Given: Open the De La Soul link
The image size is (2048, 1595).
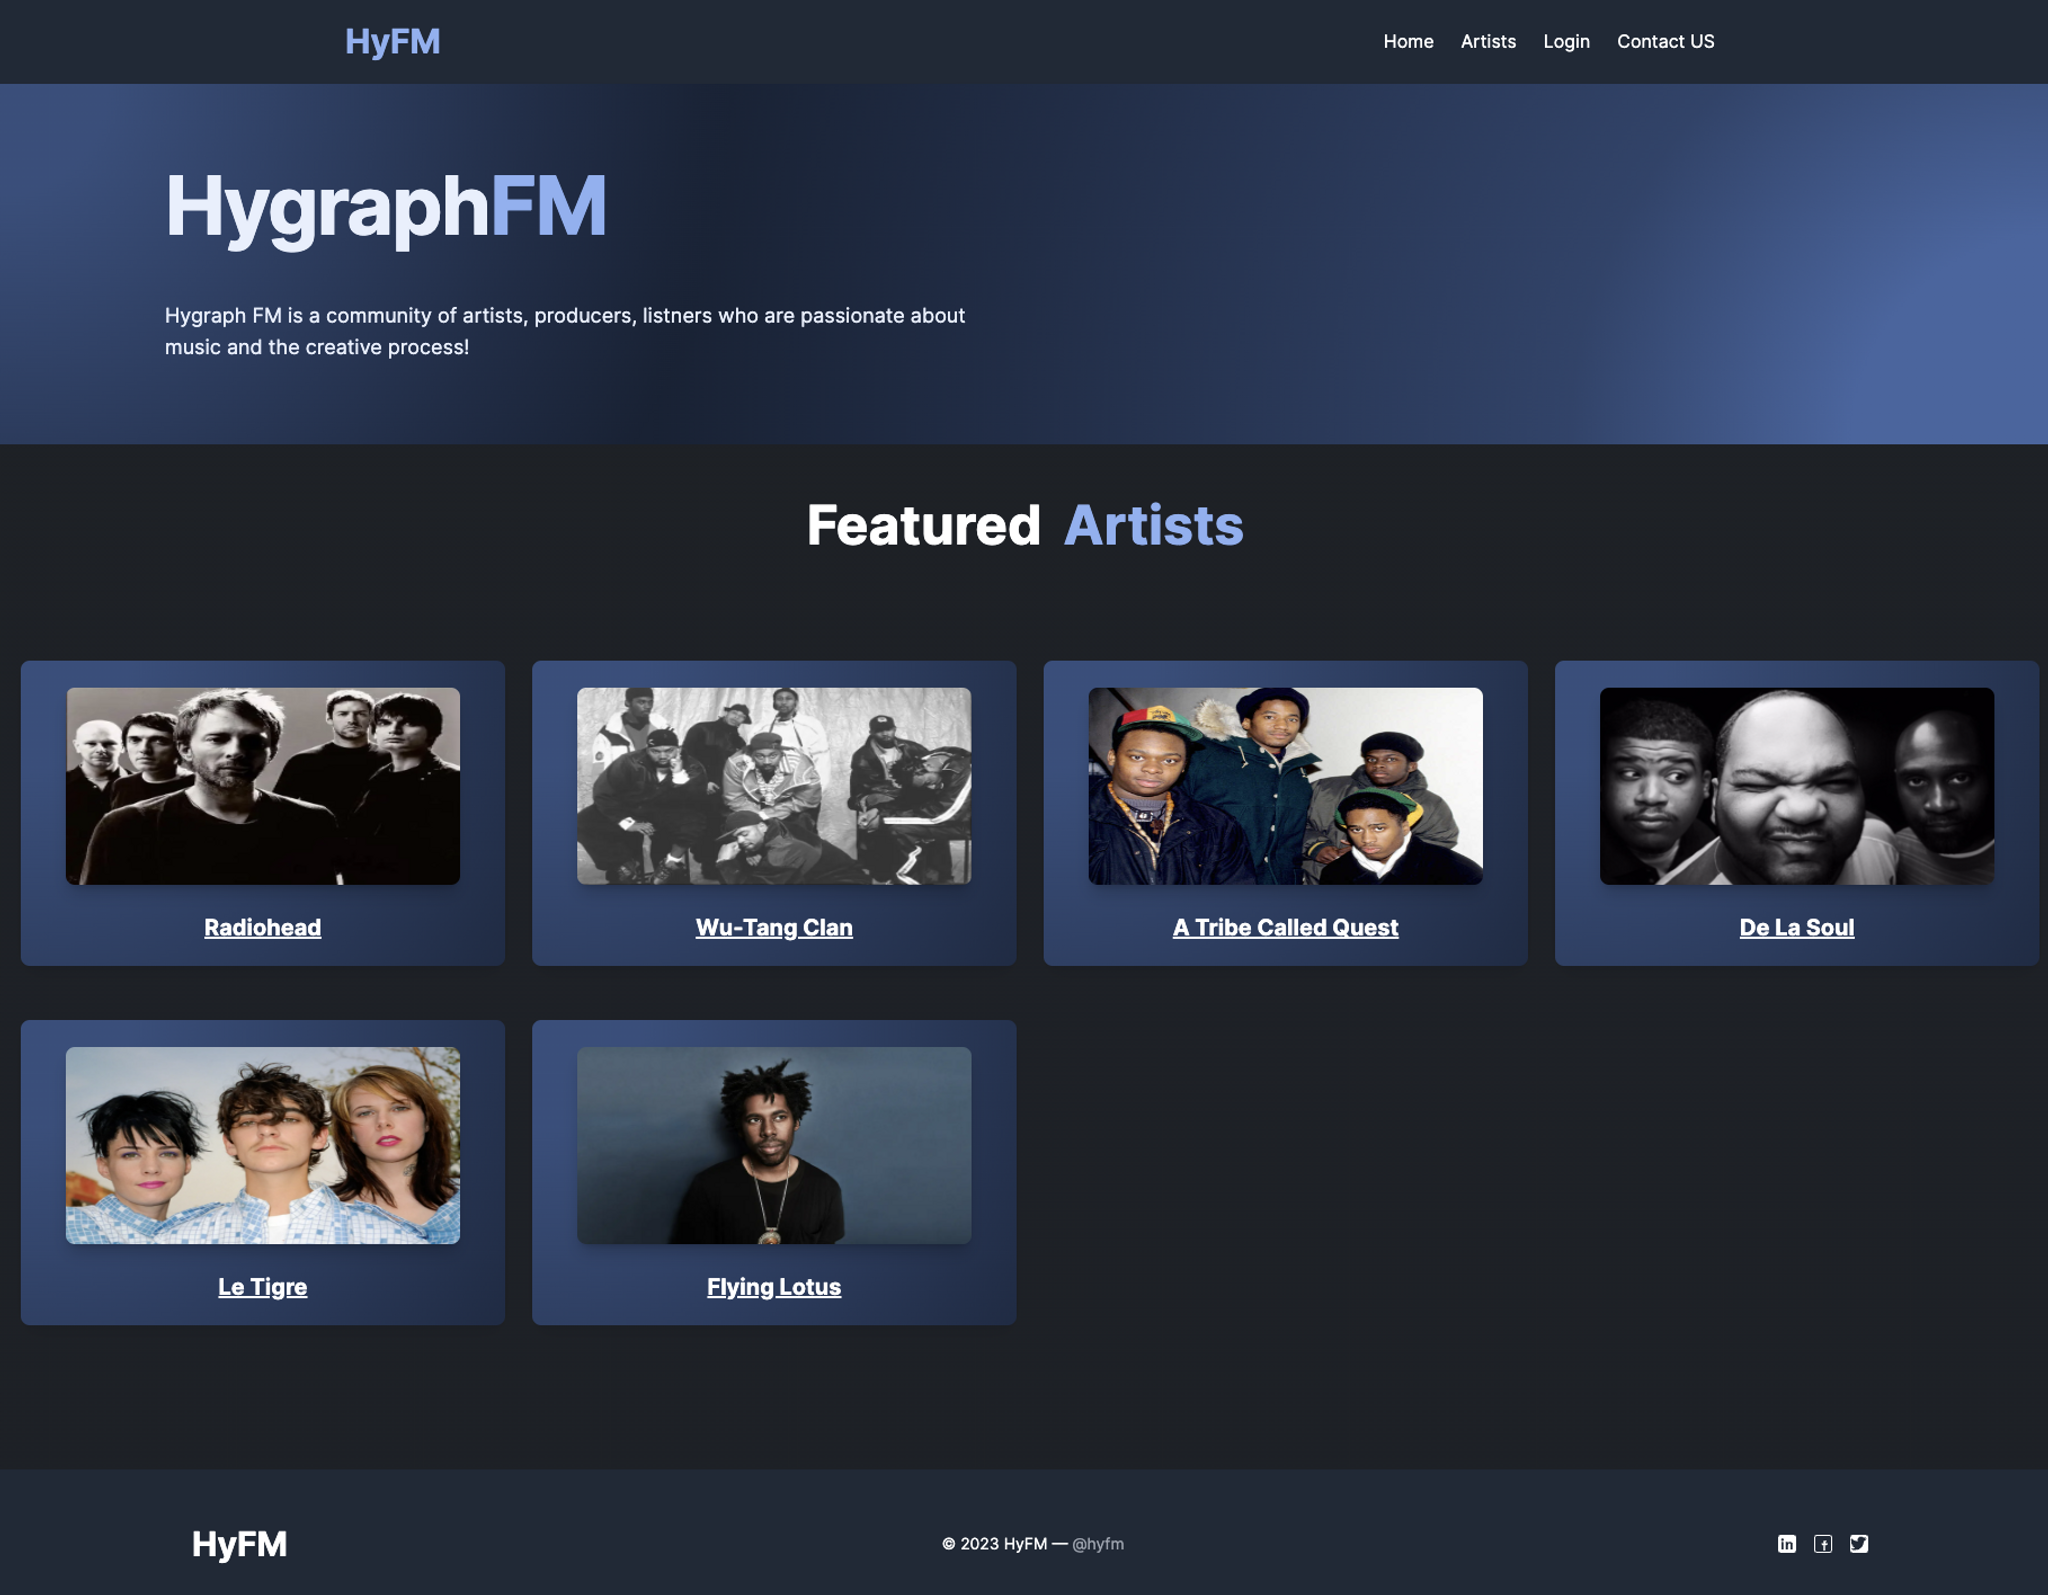Looking at the screenshot, I should click(x=1796, y=927).
